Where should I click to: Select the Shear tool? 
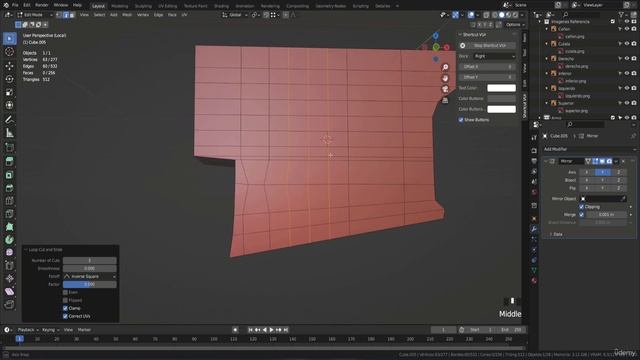pos(9,291)
